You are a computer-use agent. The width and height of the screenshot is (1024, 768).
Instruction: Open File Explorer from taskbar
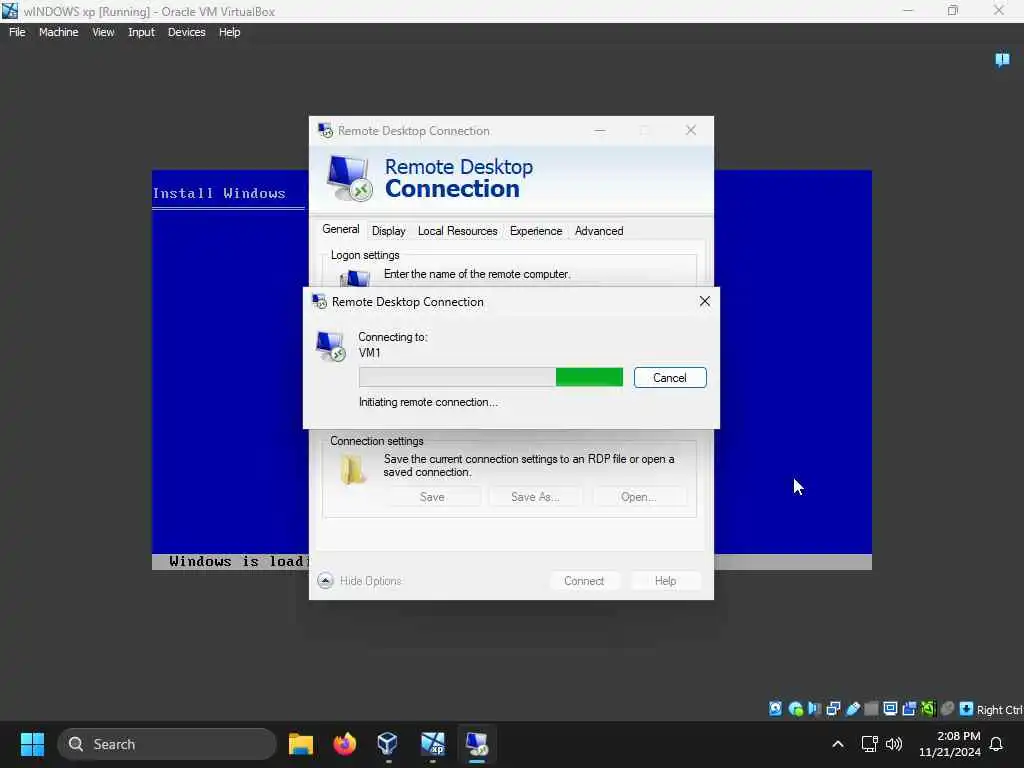point(301,744)
